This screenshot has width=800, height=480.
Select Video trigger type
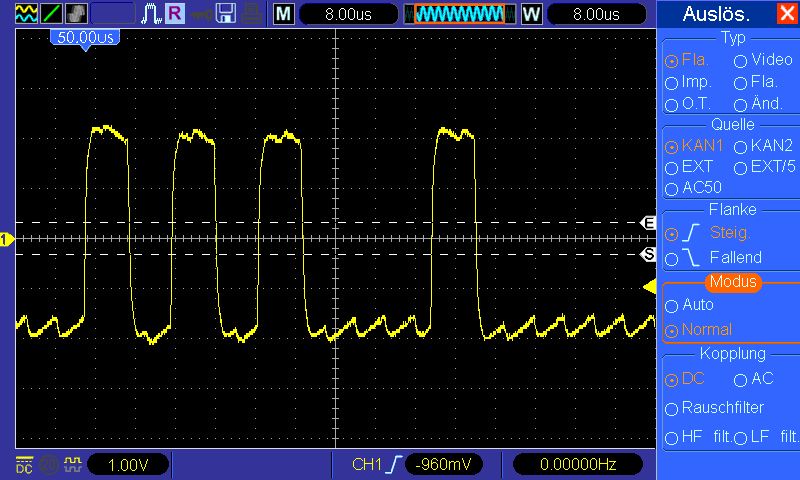click(x=764, y=60)
